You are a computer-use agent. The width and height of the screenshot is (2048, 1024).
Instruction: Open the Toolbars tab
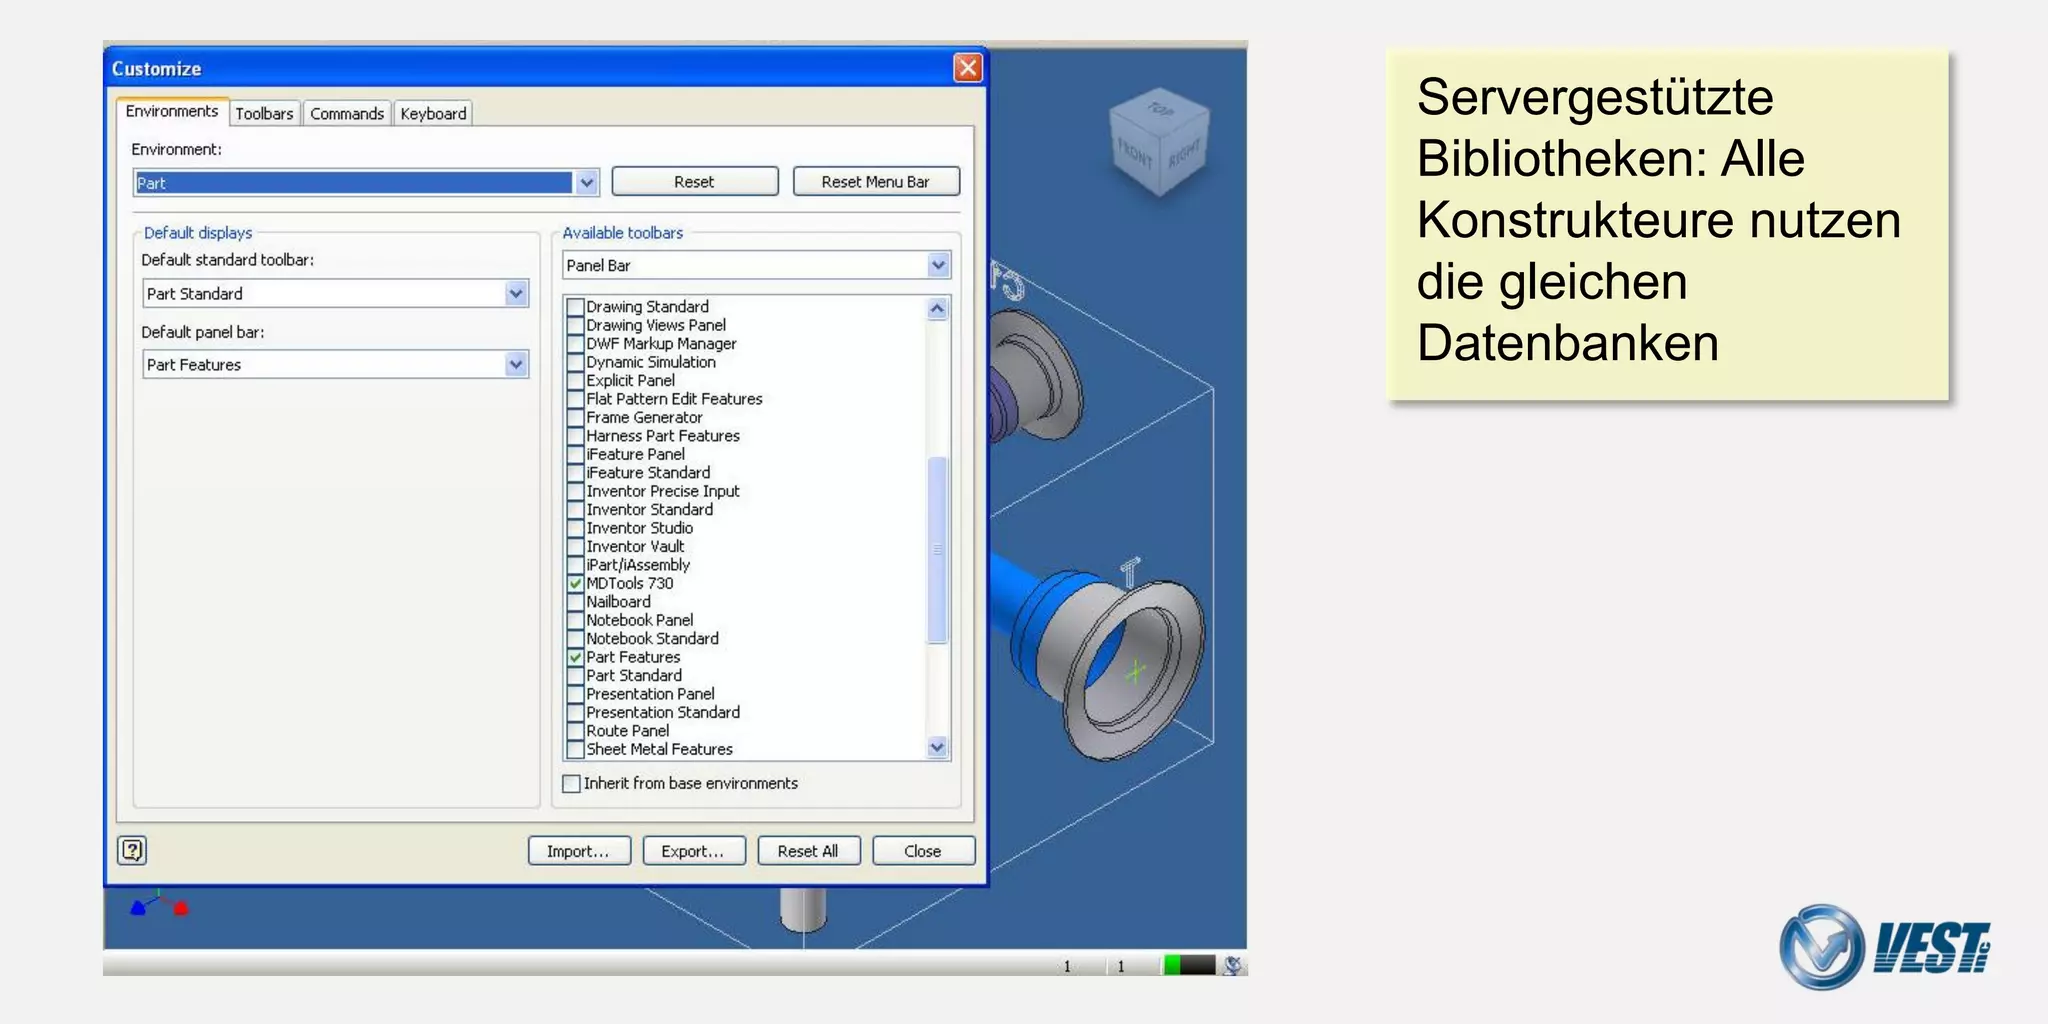tap(264, 113)
